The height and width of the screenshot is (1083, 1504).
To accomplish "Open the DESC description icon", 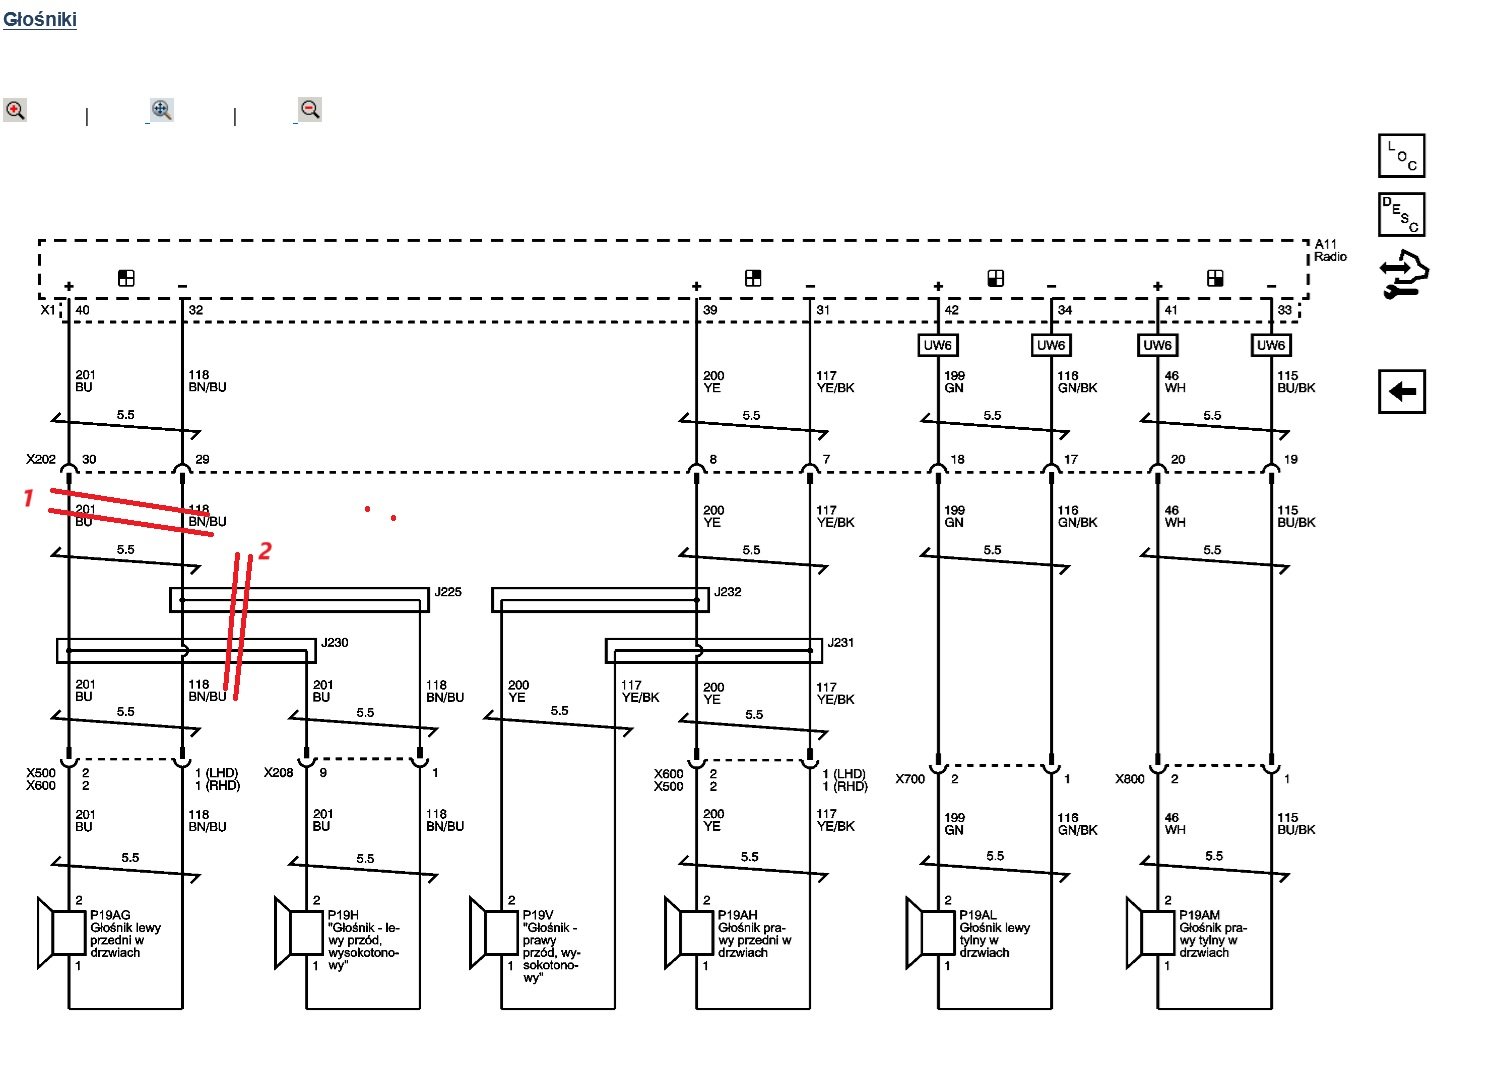I will [1401, 214].
